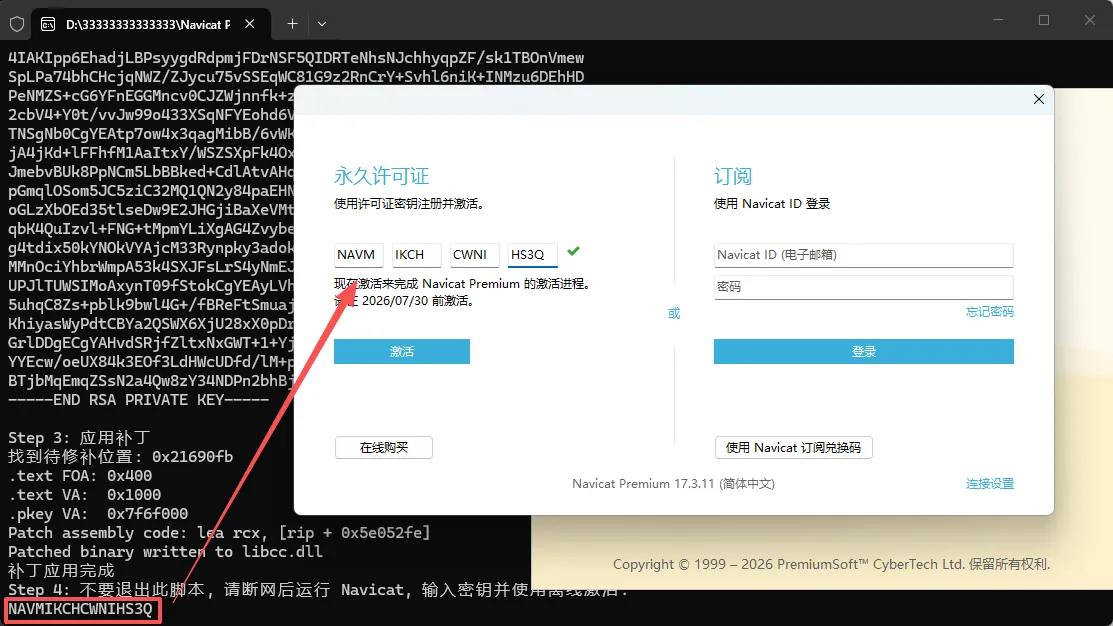Viewport: 1113px width, 626px height.
Task: Click the terminal icon on the tab
Action: pyautogui.click(x=48, y=24)
